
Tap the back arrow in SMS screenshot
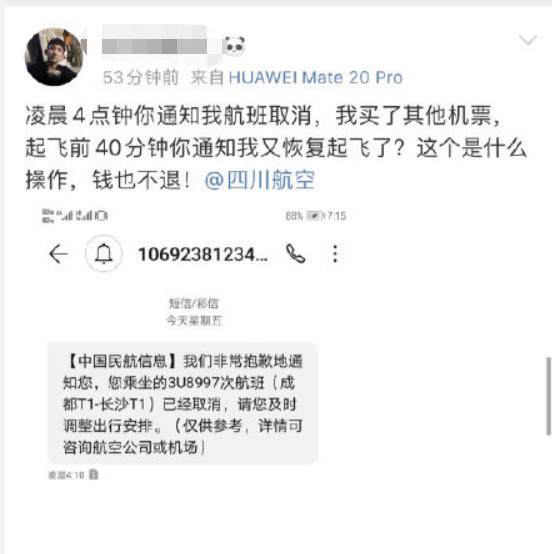coord(58,254)
